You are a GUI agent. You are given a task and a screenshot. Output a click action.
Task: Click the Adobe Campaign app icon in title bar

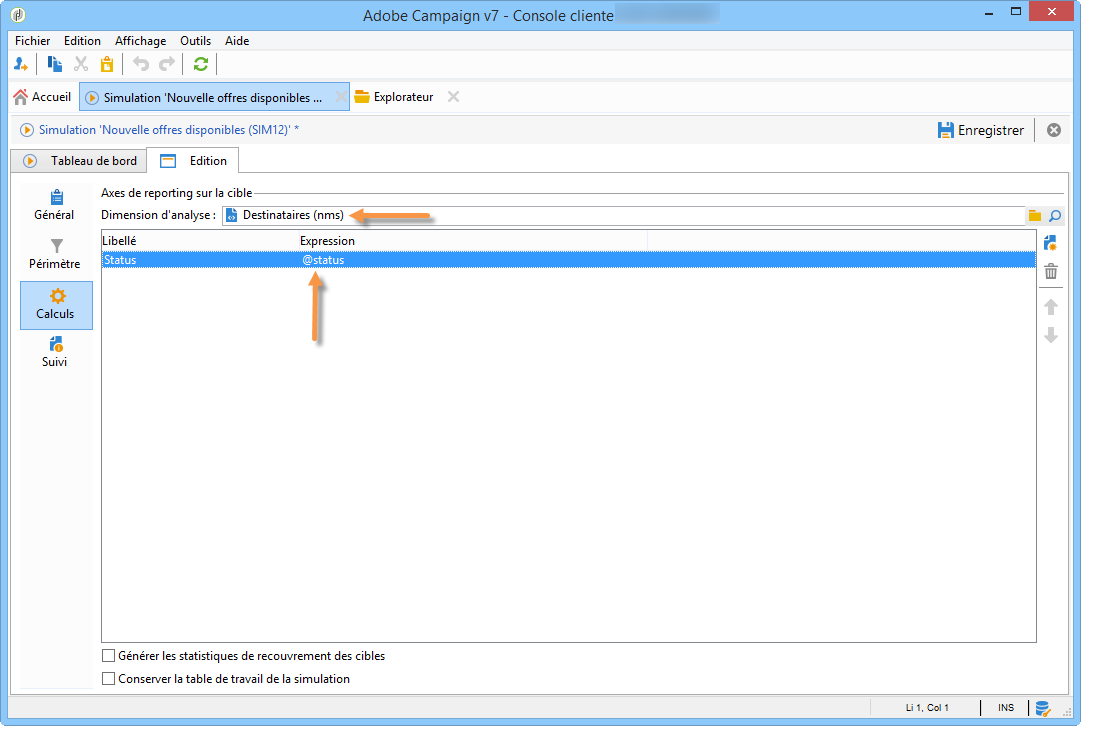(18, 15)
